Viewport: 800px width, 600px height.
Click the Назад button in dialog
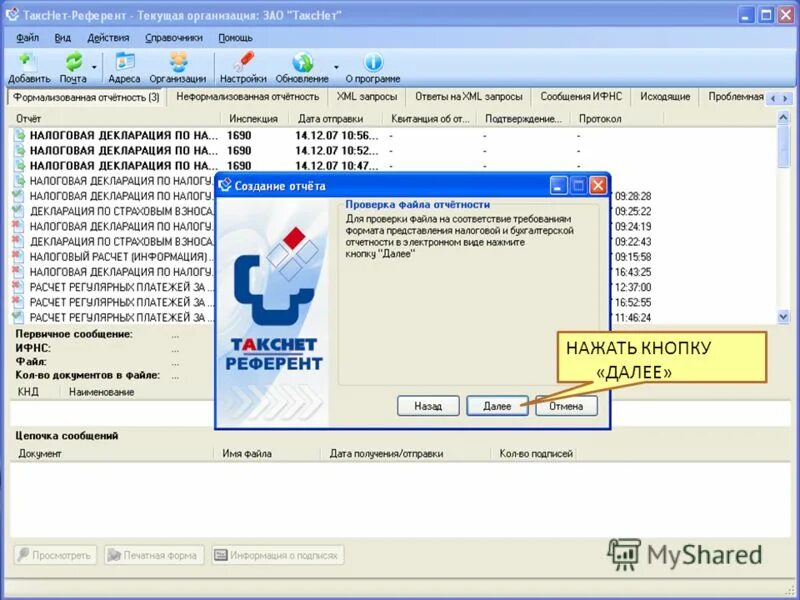428,406
